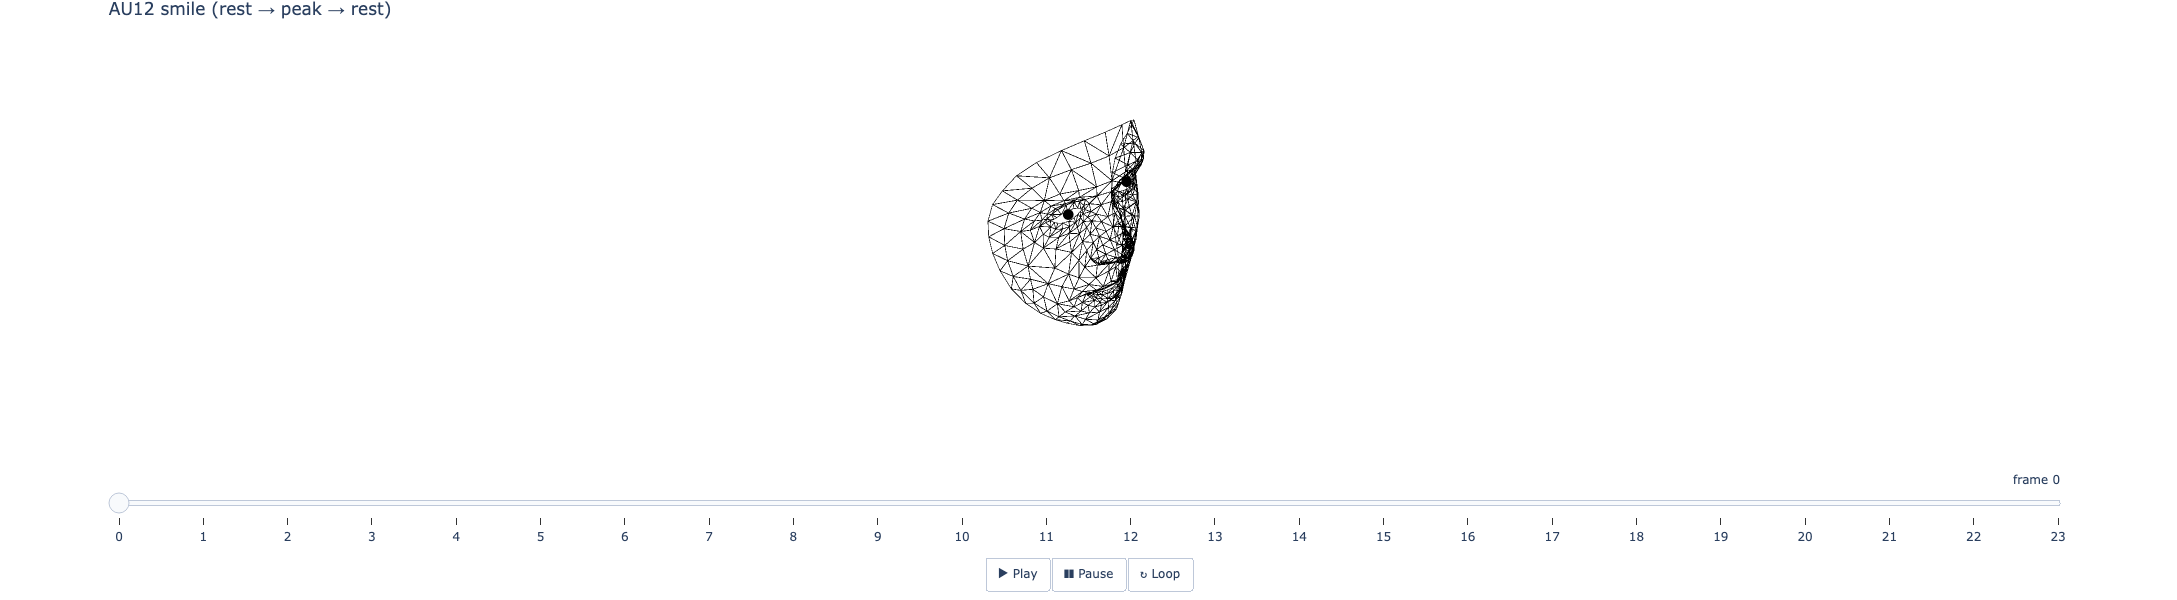Pause the smile animation
This screenshot has width=2177, height=600.
pos(1089,574)
